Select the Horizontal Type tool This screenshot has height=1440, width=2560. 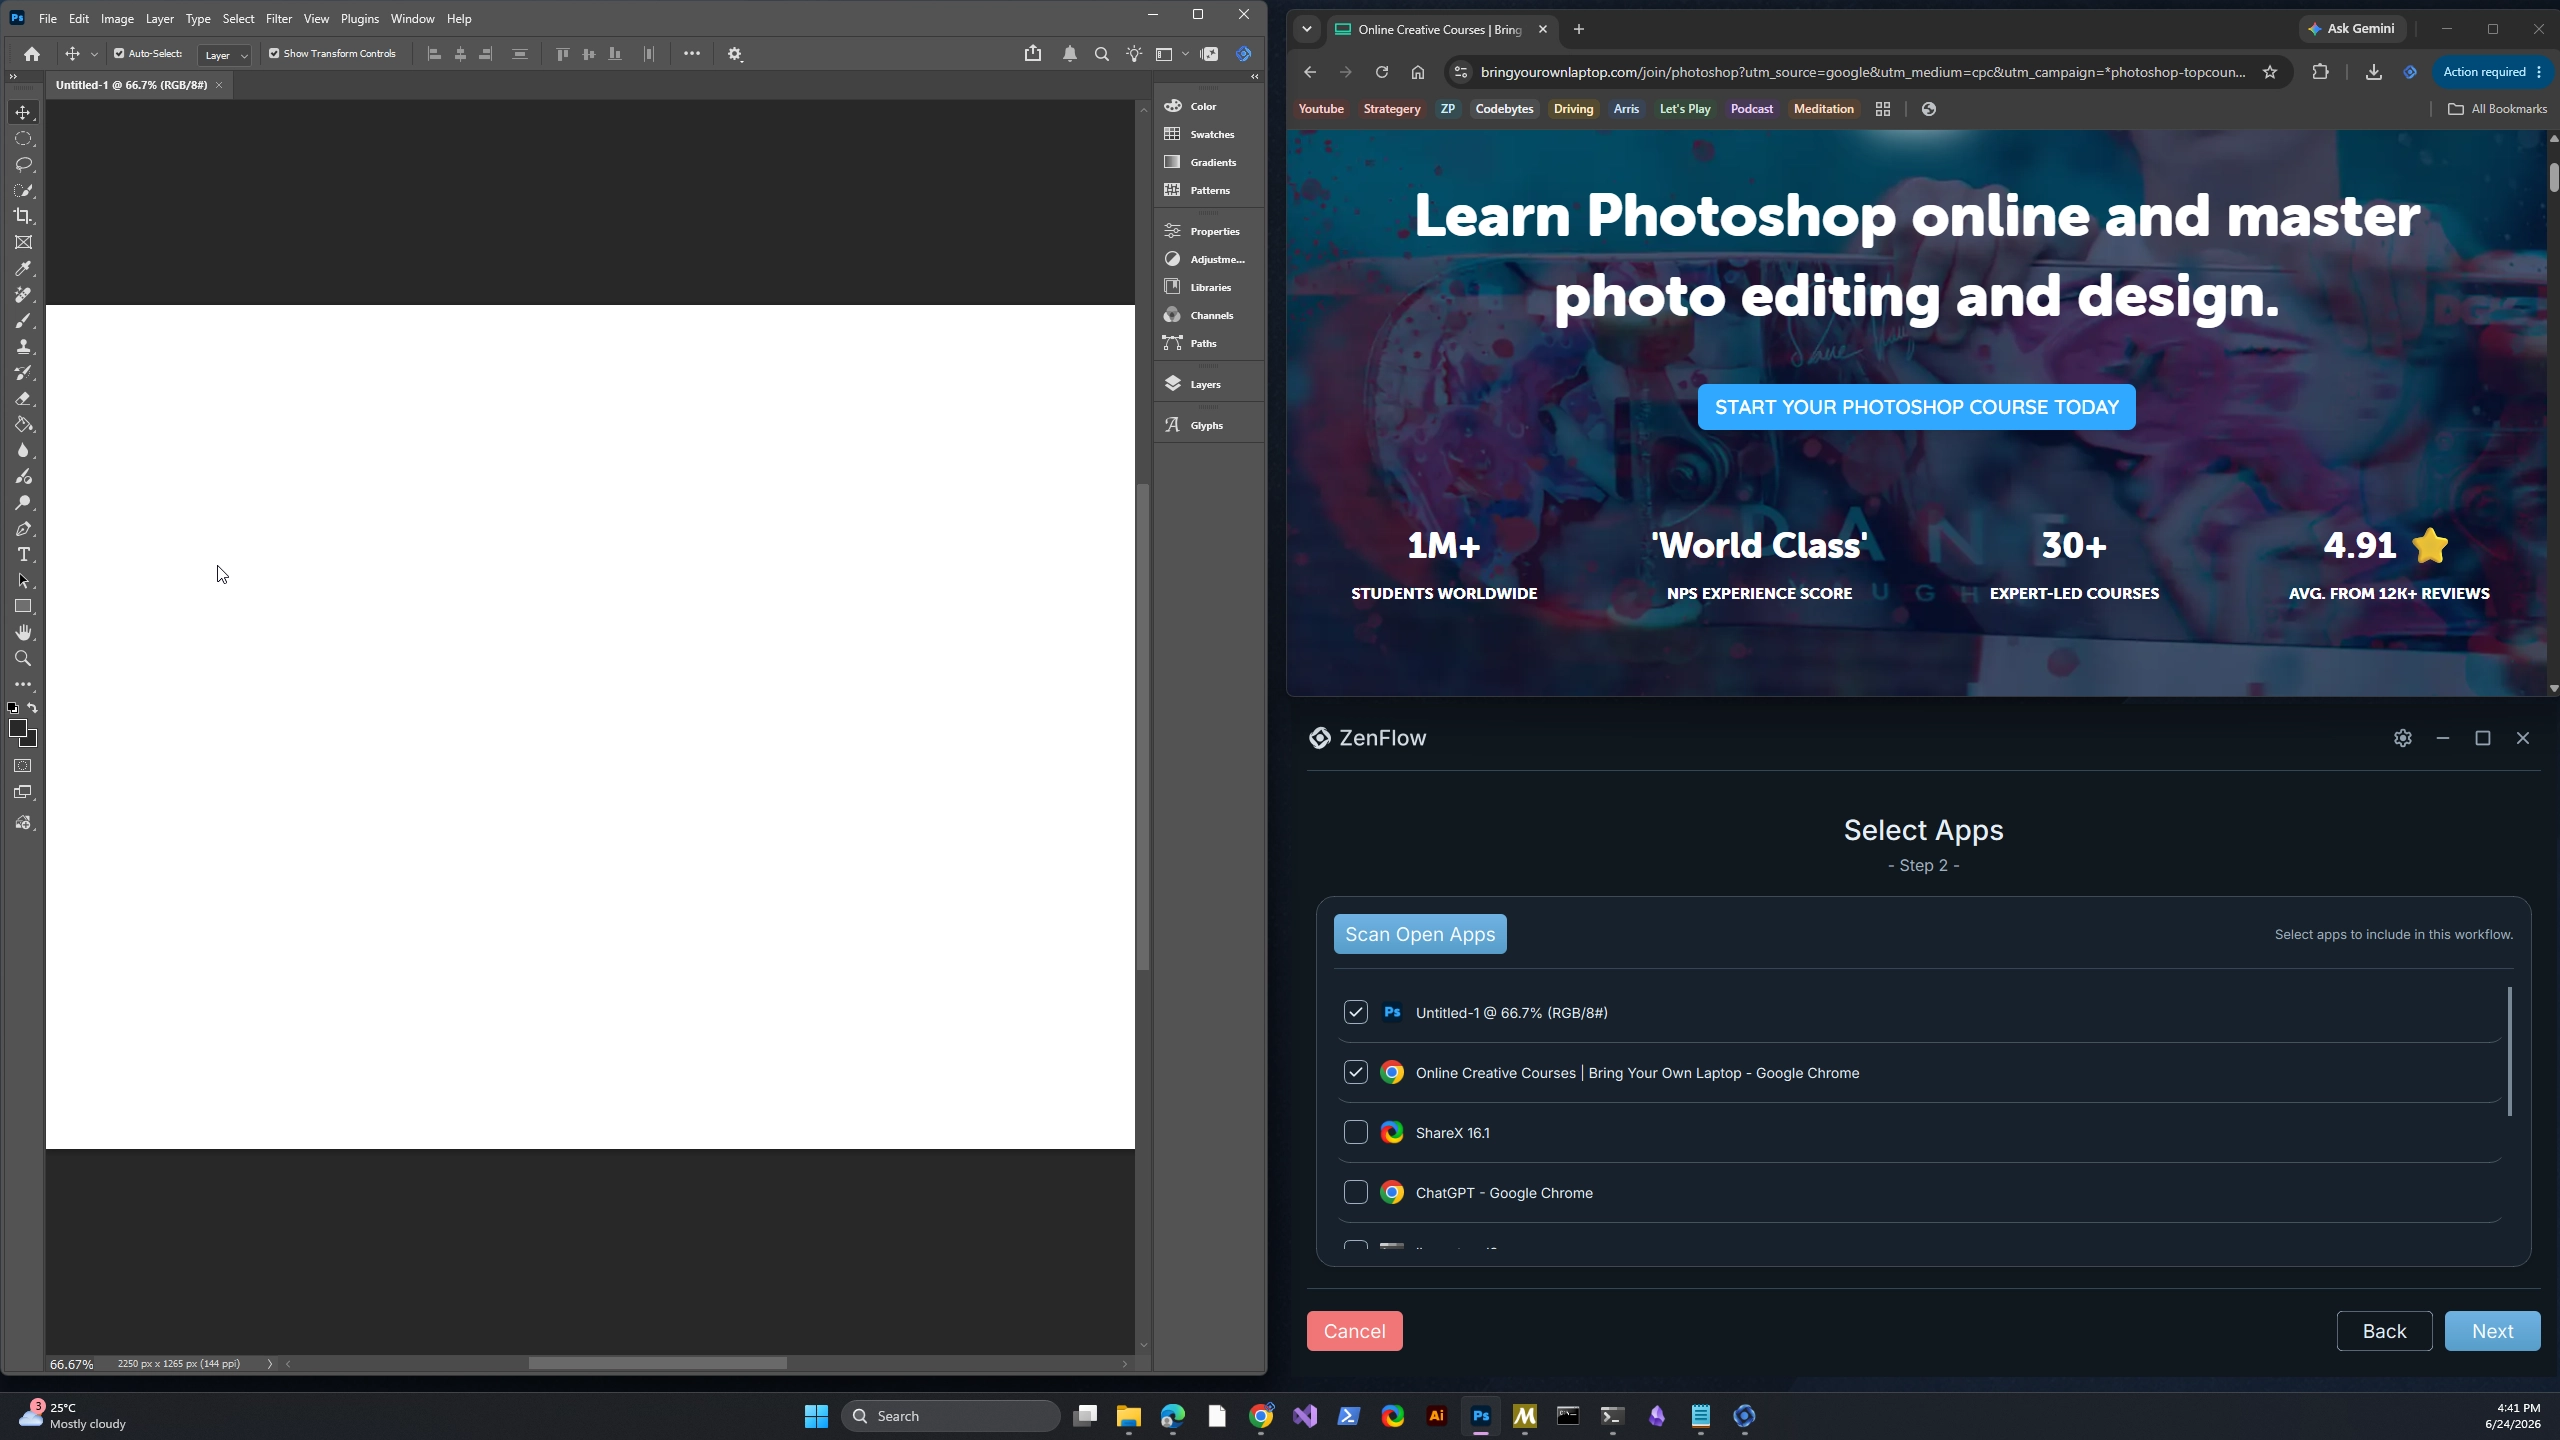(23, 554)
